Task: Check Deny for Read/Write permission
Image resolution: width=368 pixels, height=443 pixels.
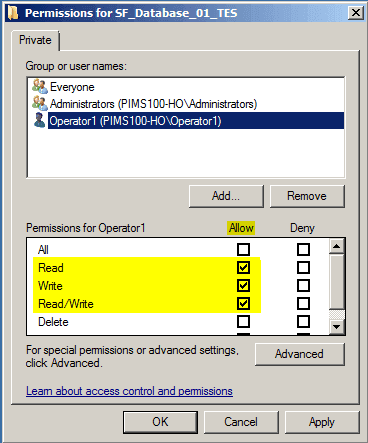Action: 303,303
